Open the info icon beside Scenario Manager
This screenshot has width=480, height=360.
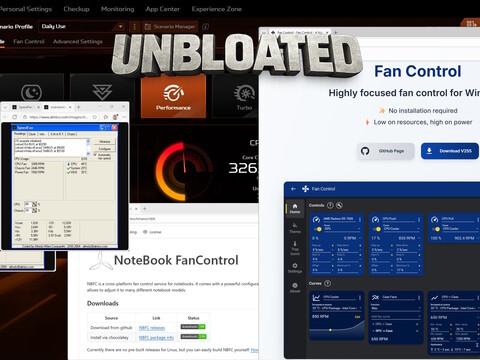pyautogui.click(x=205, y=27)
